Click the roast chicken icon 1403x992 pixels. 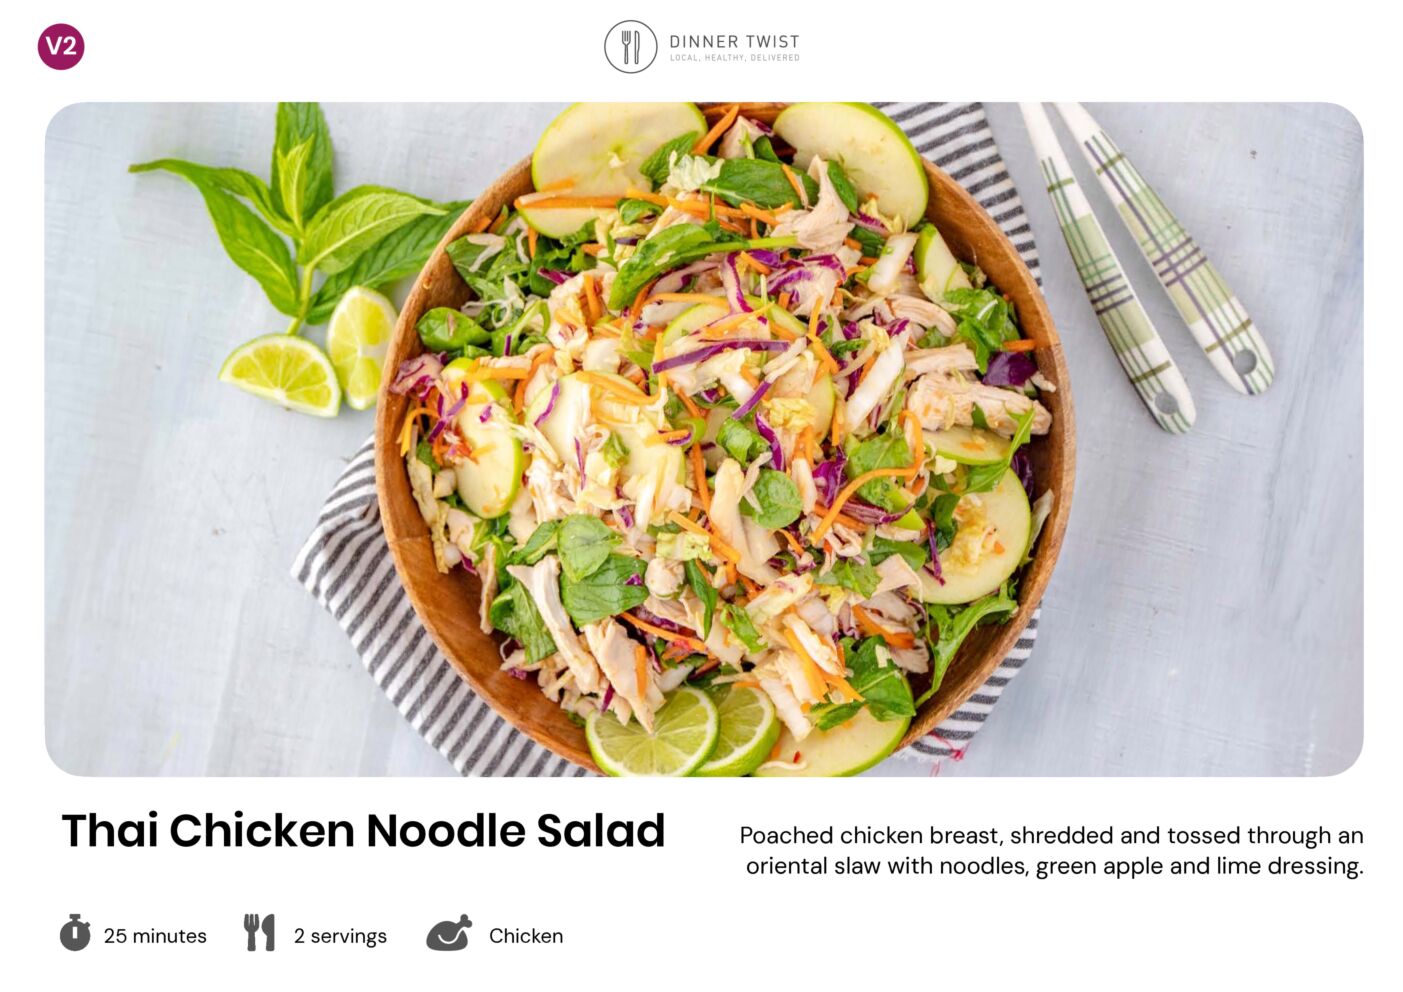449,933
